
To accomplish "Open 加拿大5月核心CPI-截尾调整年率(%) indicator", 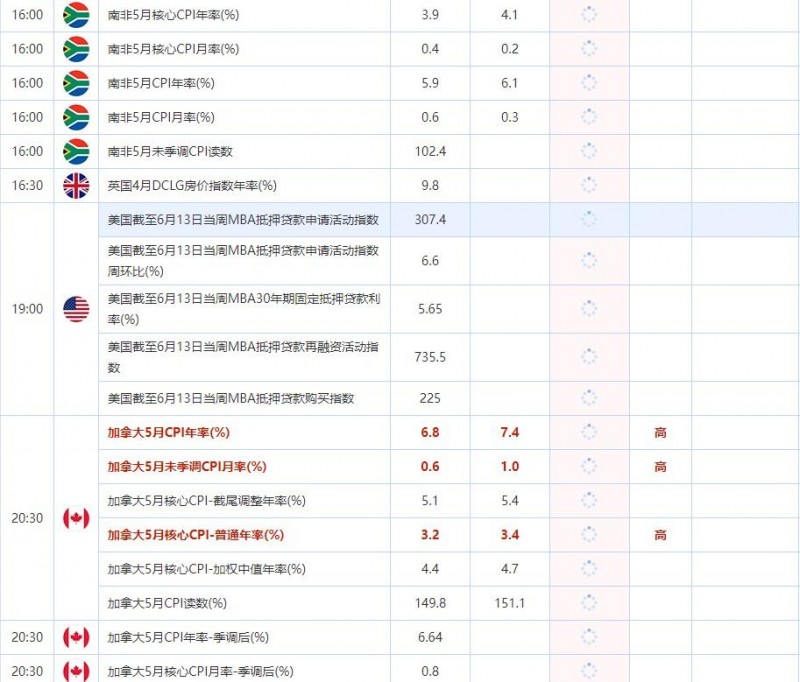I will [206, 501].
